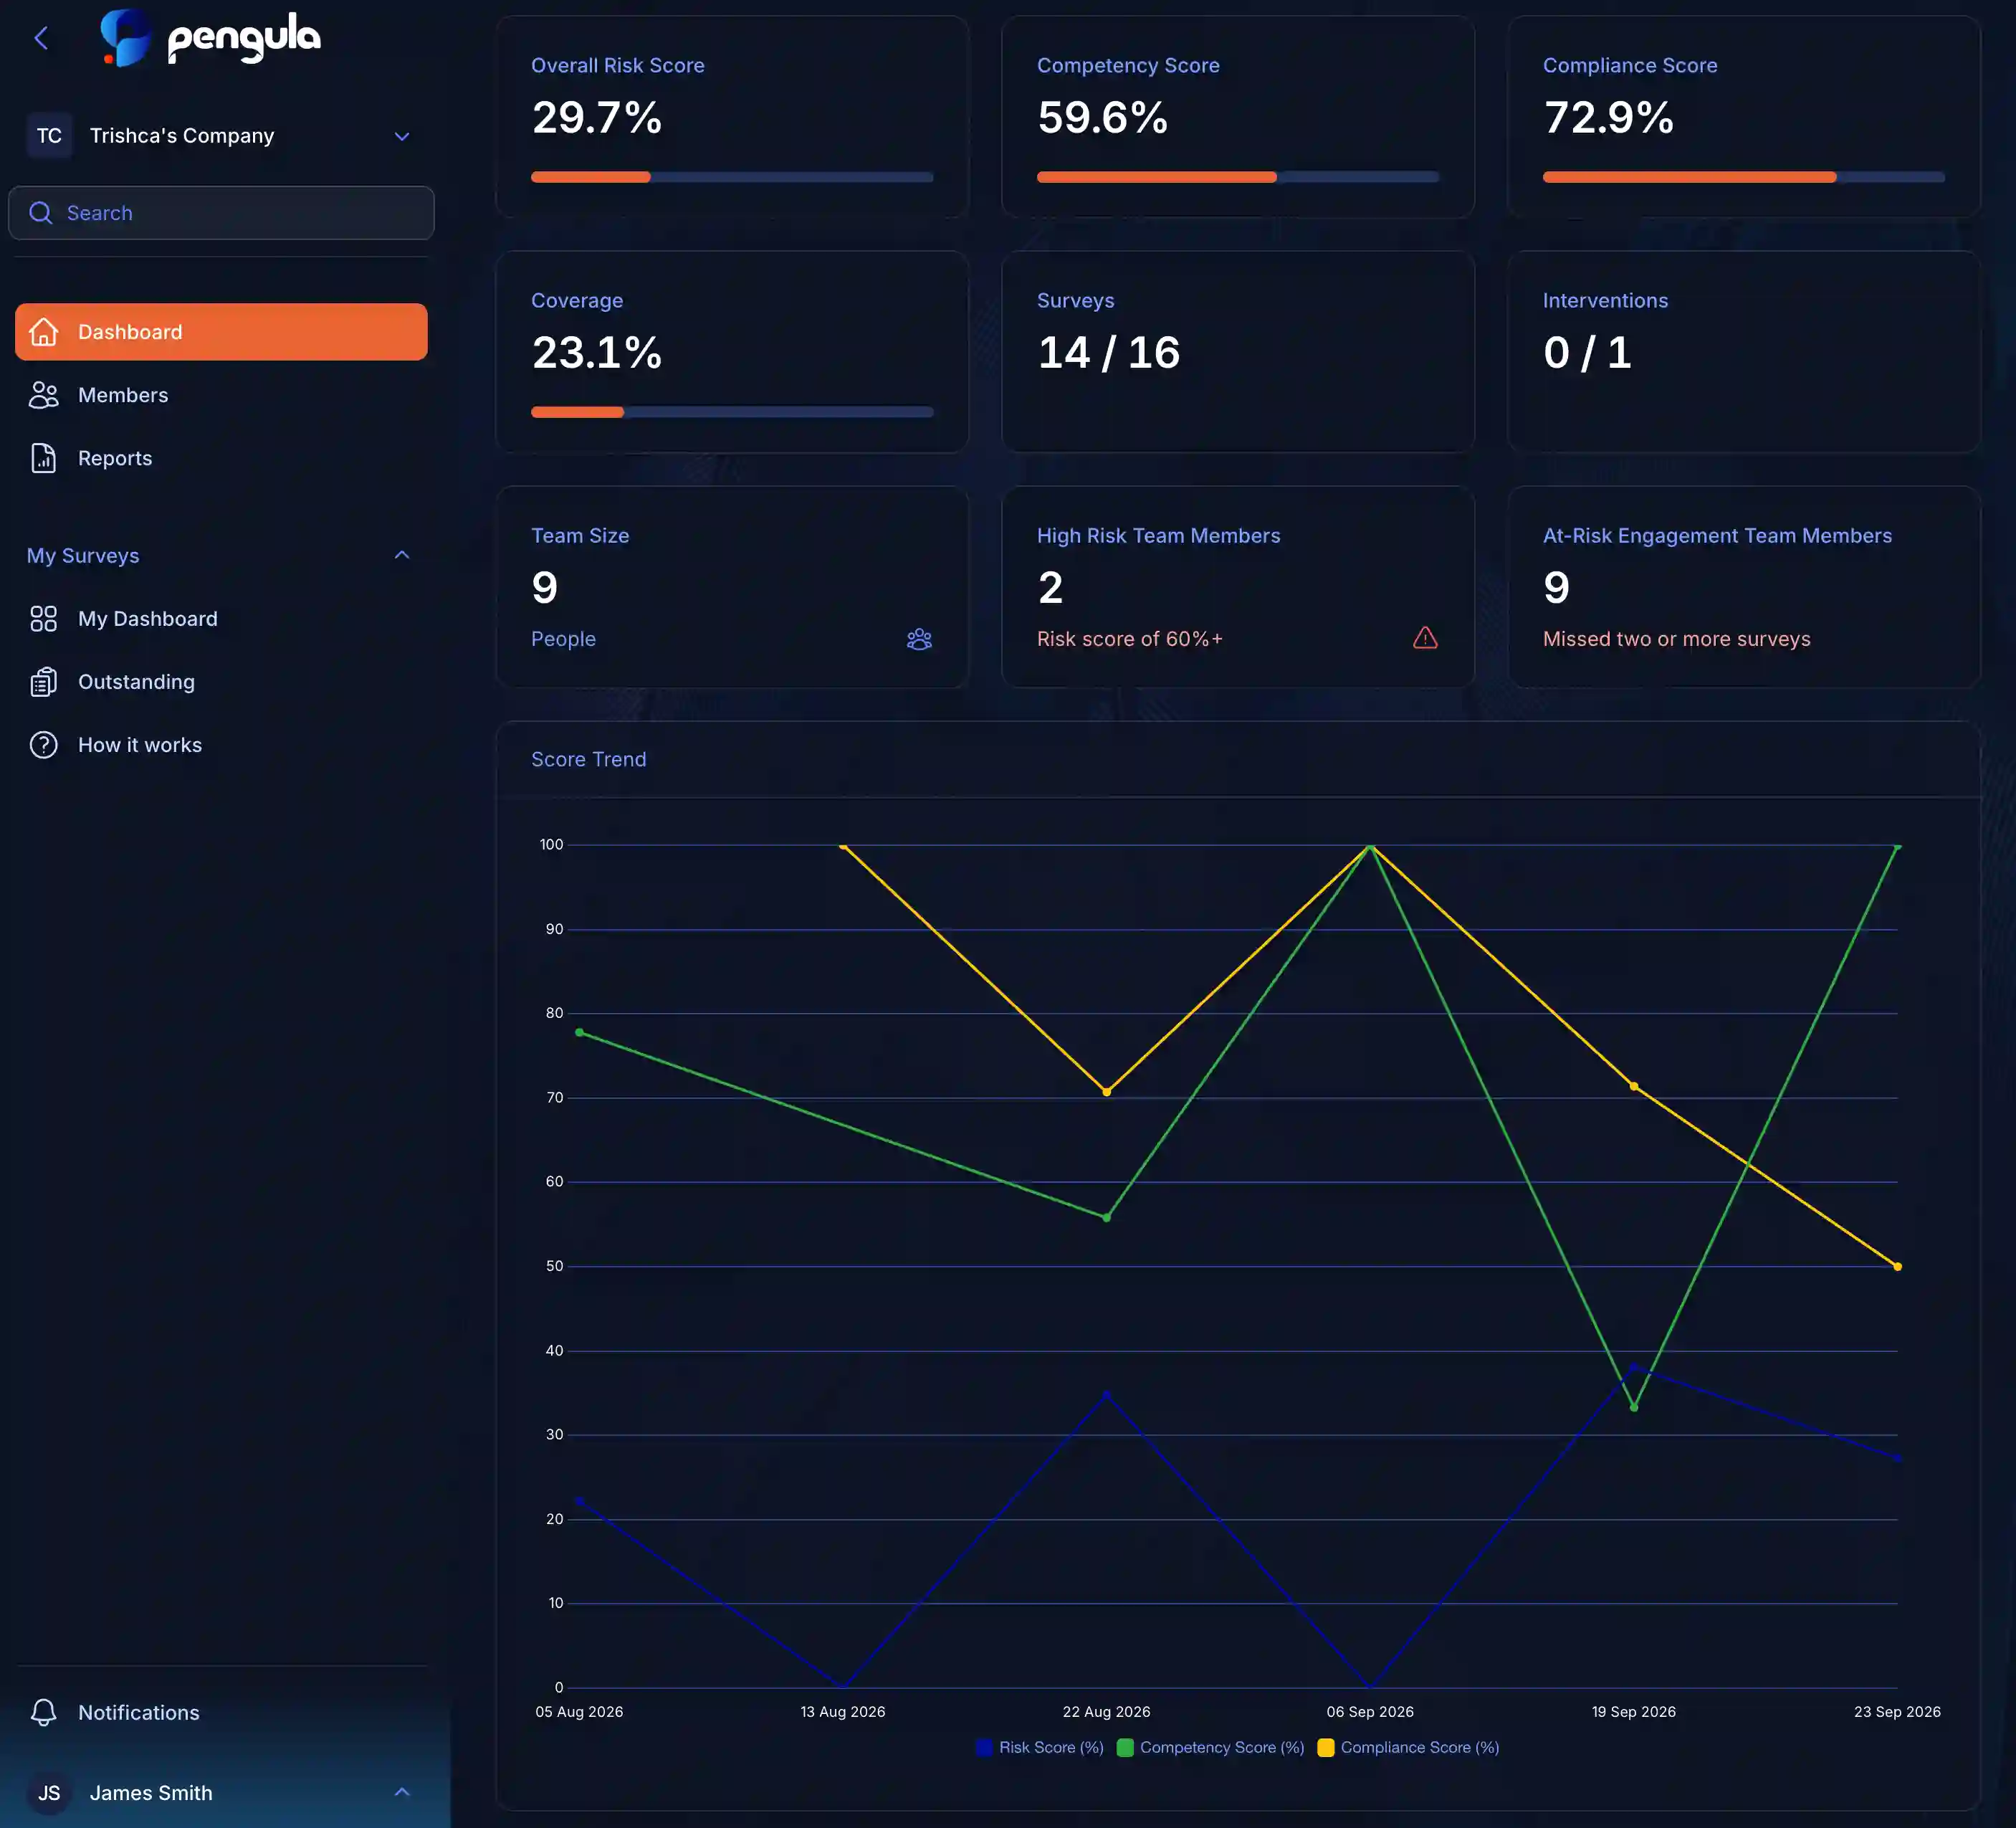Open the Reports section
This screenshot has height=1828, width=2016.
(221, 458)
